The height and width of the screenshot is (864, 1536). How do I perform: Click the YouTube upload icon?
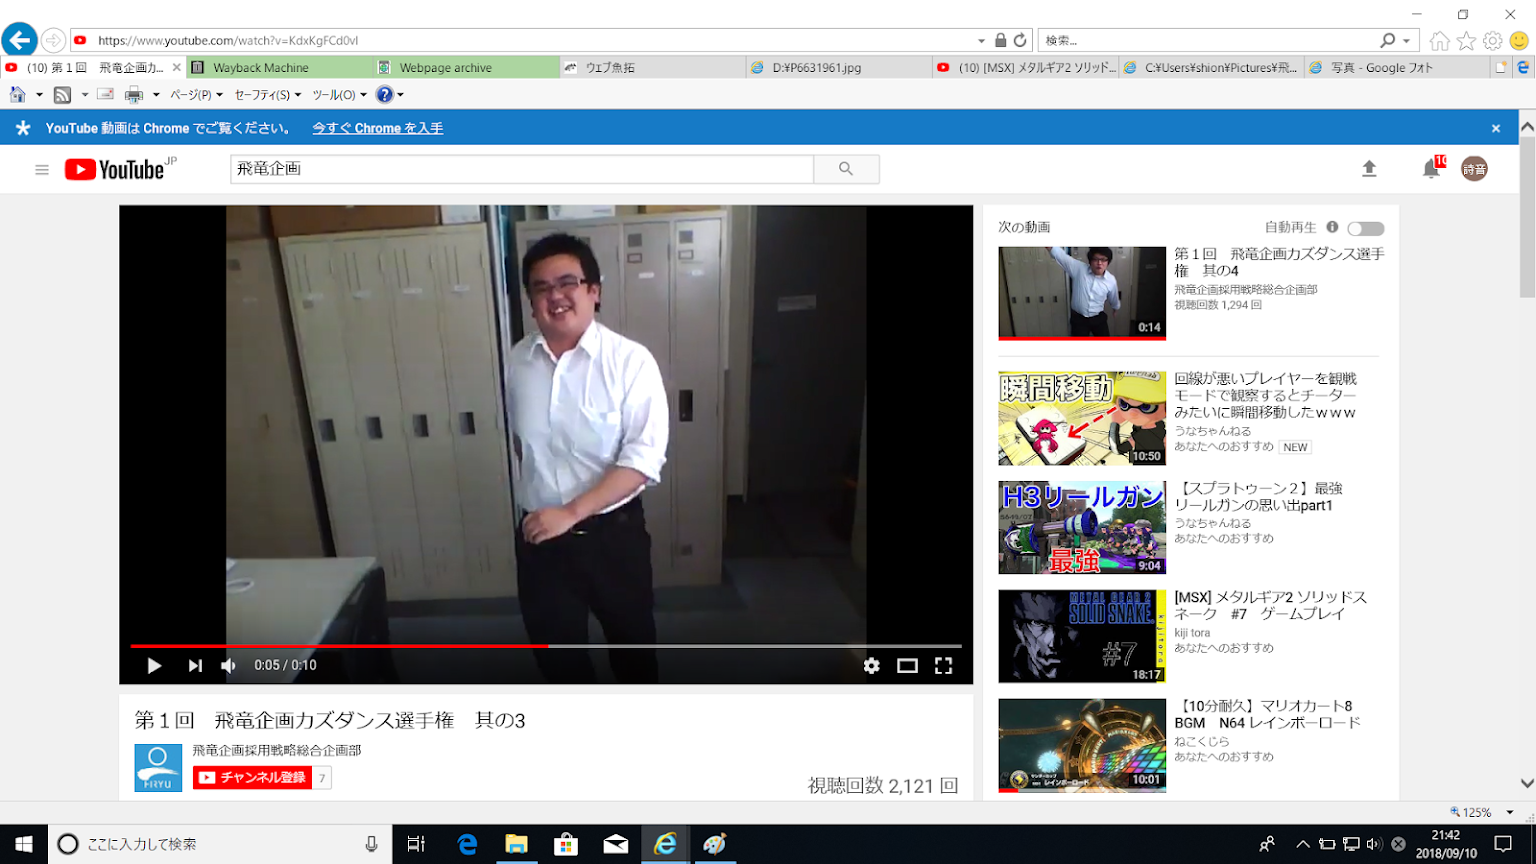(1369, 169)
